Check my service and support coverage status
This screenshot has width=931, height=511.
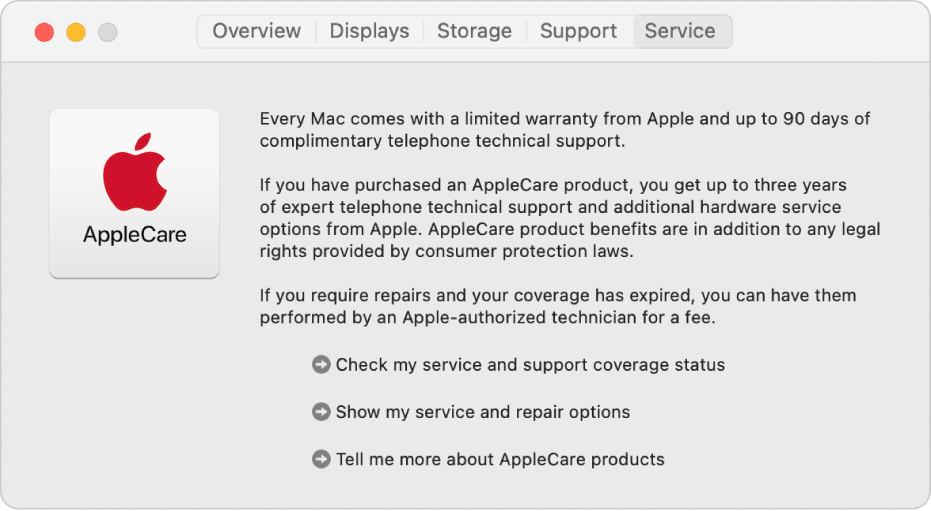tap(530, 365)
